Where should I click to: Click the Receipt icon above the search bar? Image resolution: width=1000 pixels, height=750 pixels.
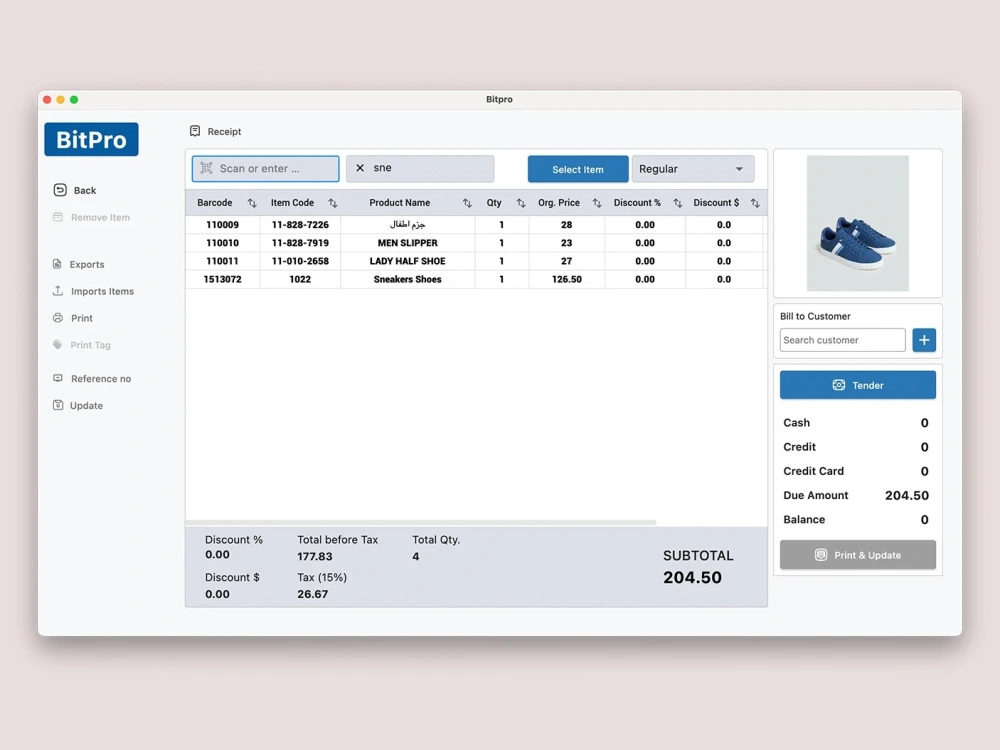point(196,131)
